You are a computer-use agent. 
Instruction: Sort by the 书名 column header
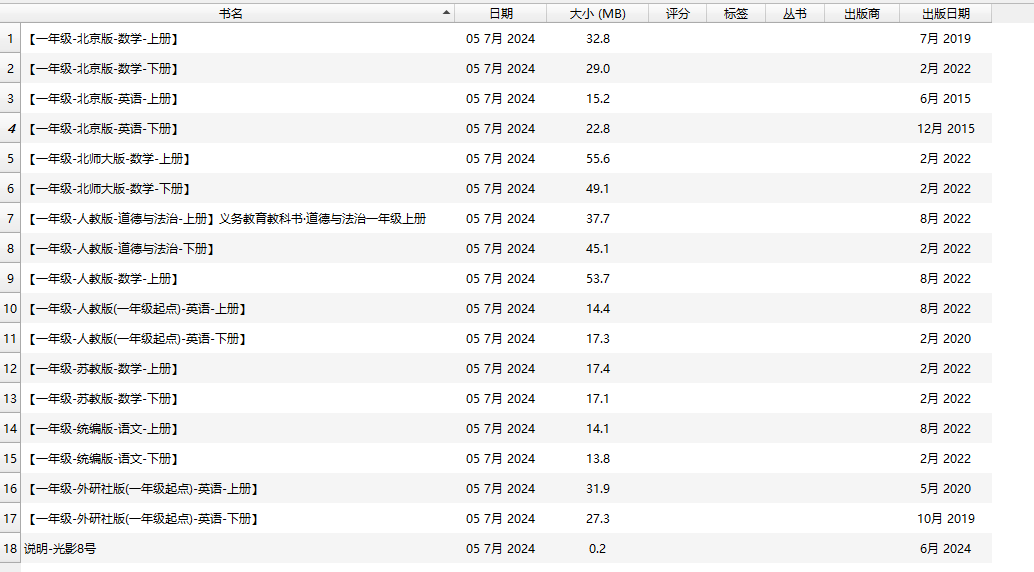(x=230, y=13)
